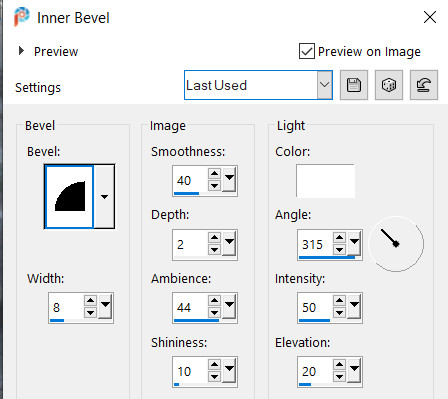Click inside the Elevation value field
Viewport: 448px width, 399px height.
315,371
